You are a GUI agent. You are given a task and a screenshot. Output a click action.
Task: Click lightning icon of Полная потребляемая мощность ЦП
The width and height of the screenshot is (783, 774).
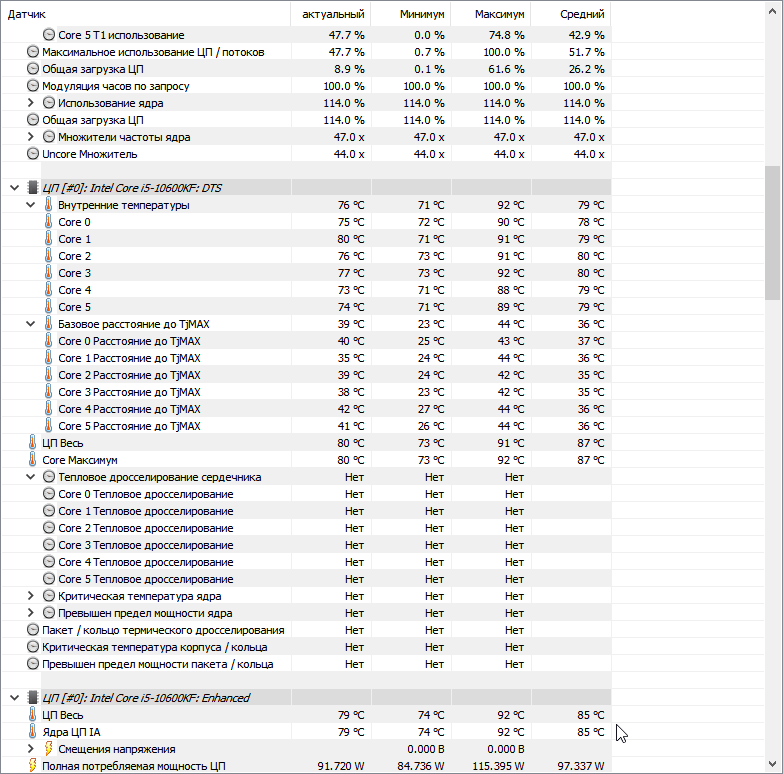32,766
